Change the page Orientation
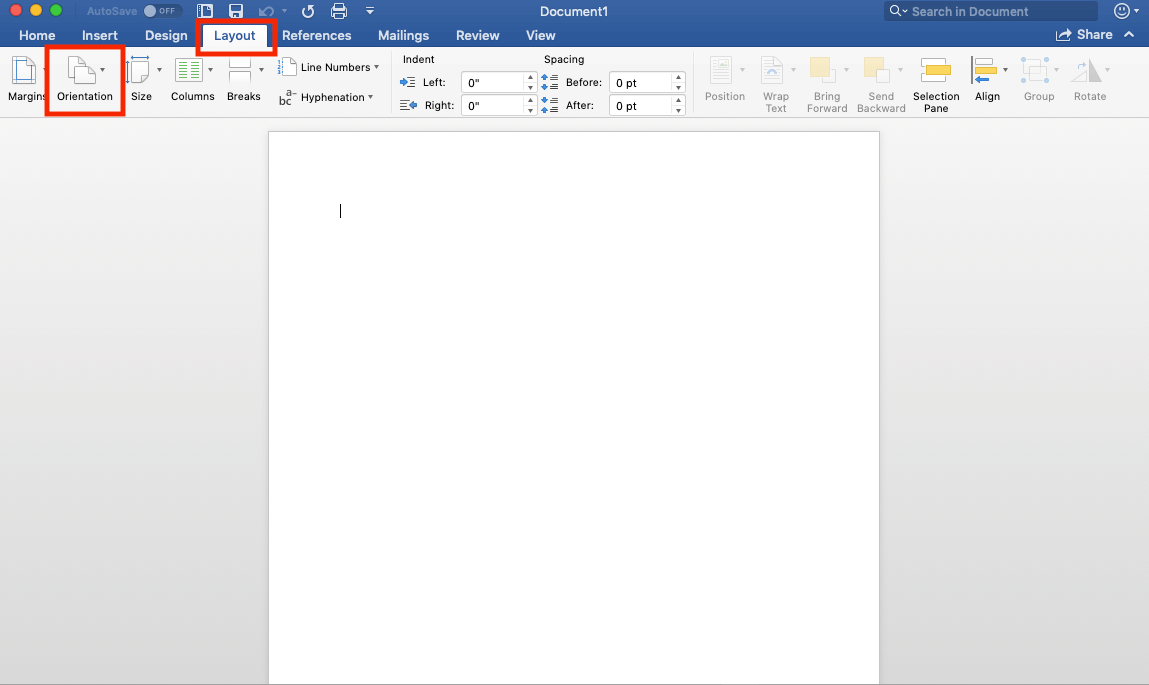The image size is (1149, 685). (84, 80)
